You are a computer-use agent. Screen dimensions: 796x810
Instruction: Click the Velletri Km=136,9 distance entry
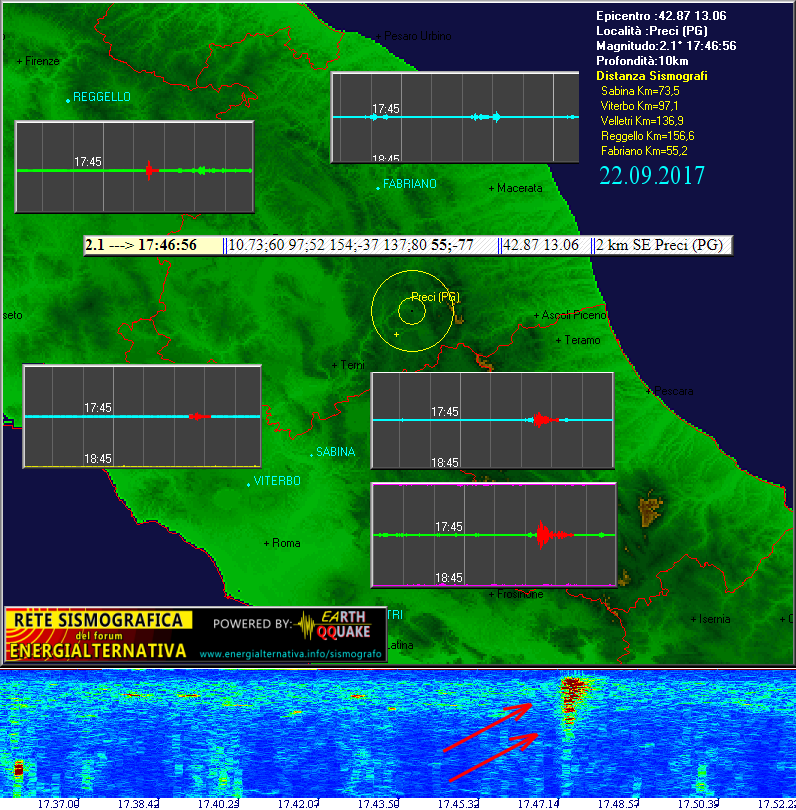pos(642,121)
